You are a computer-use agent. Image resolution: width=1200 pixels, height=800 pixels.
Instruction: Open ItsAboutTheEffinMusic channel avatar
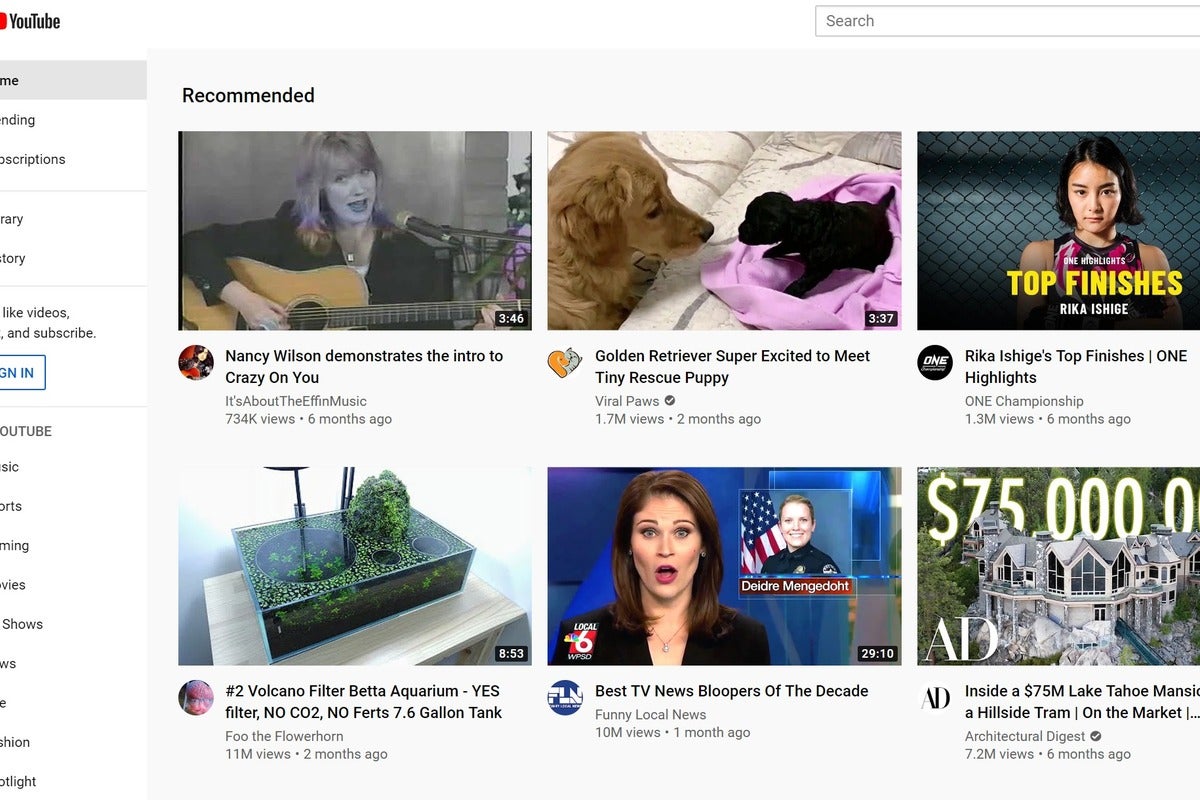pos(196,362)
